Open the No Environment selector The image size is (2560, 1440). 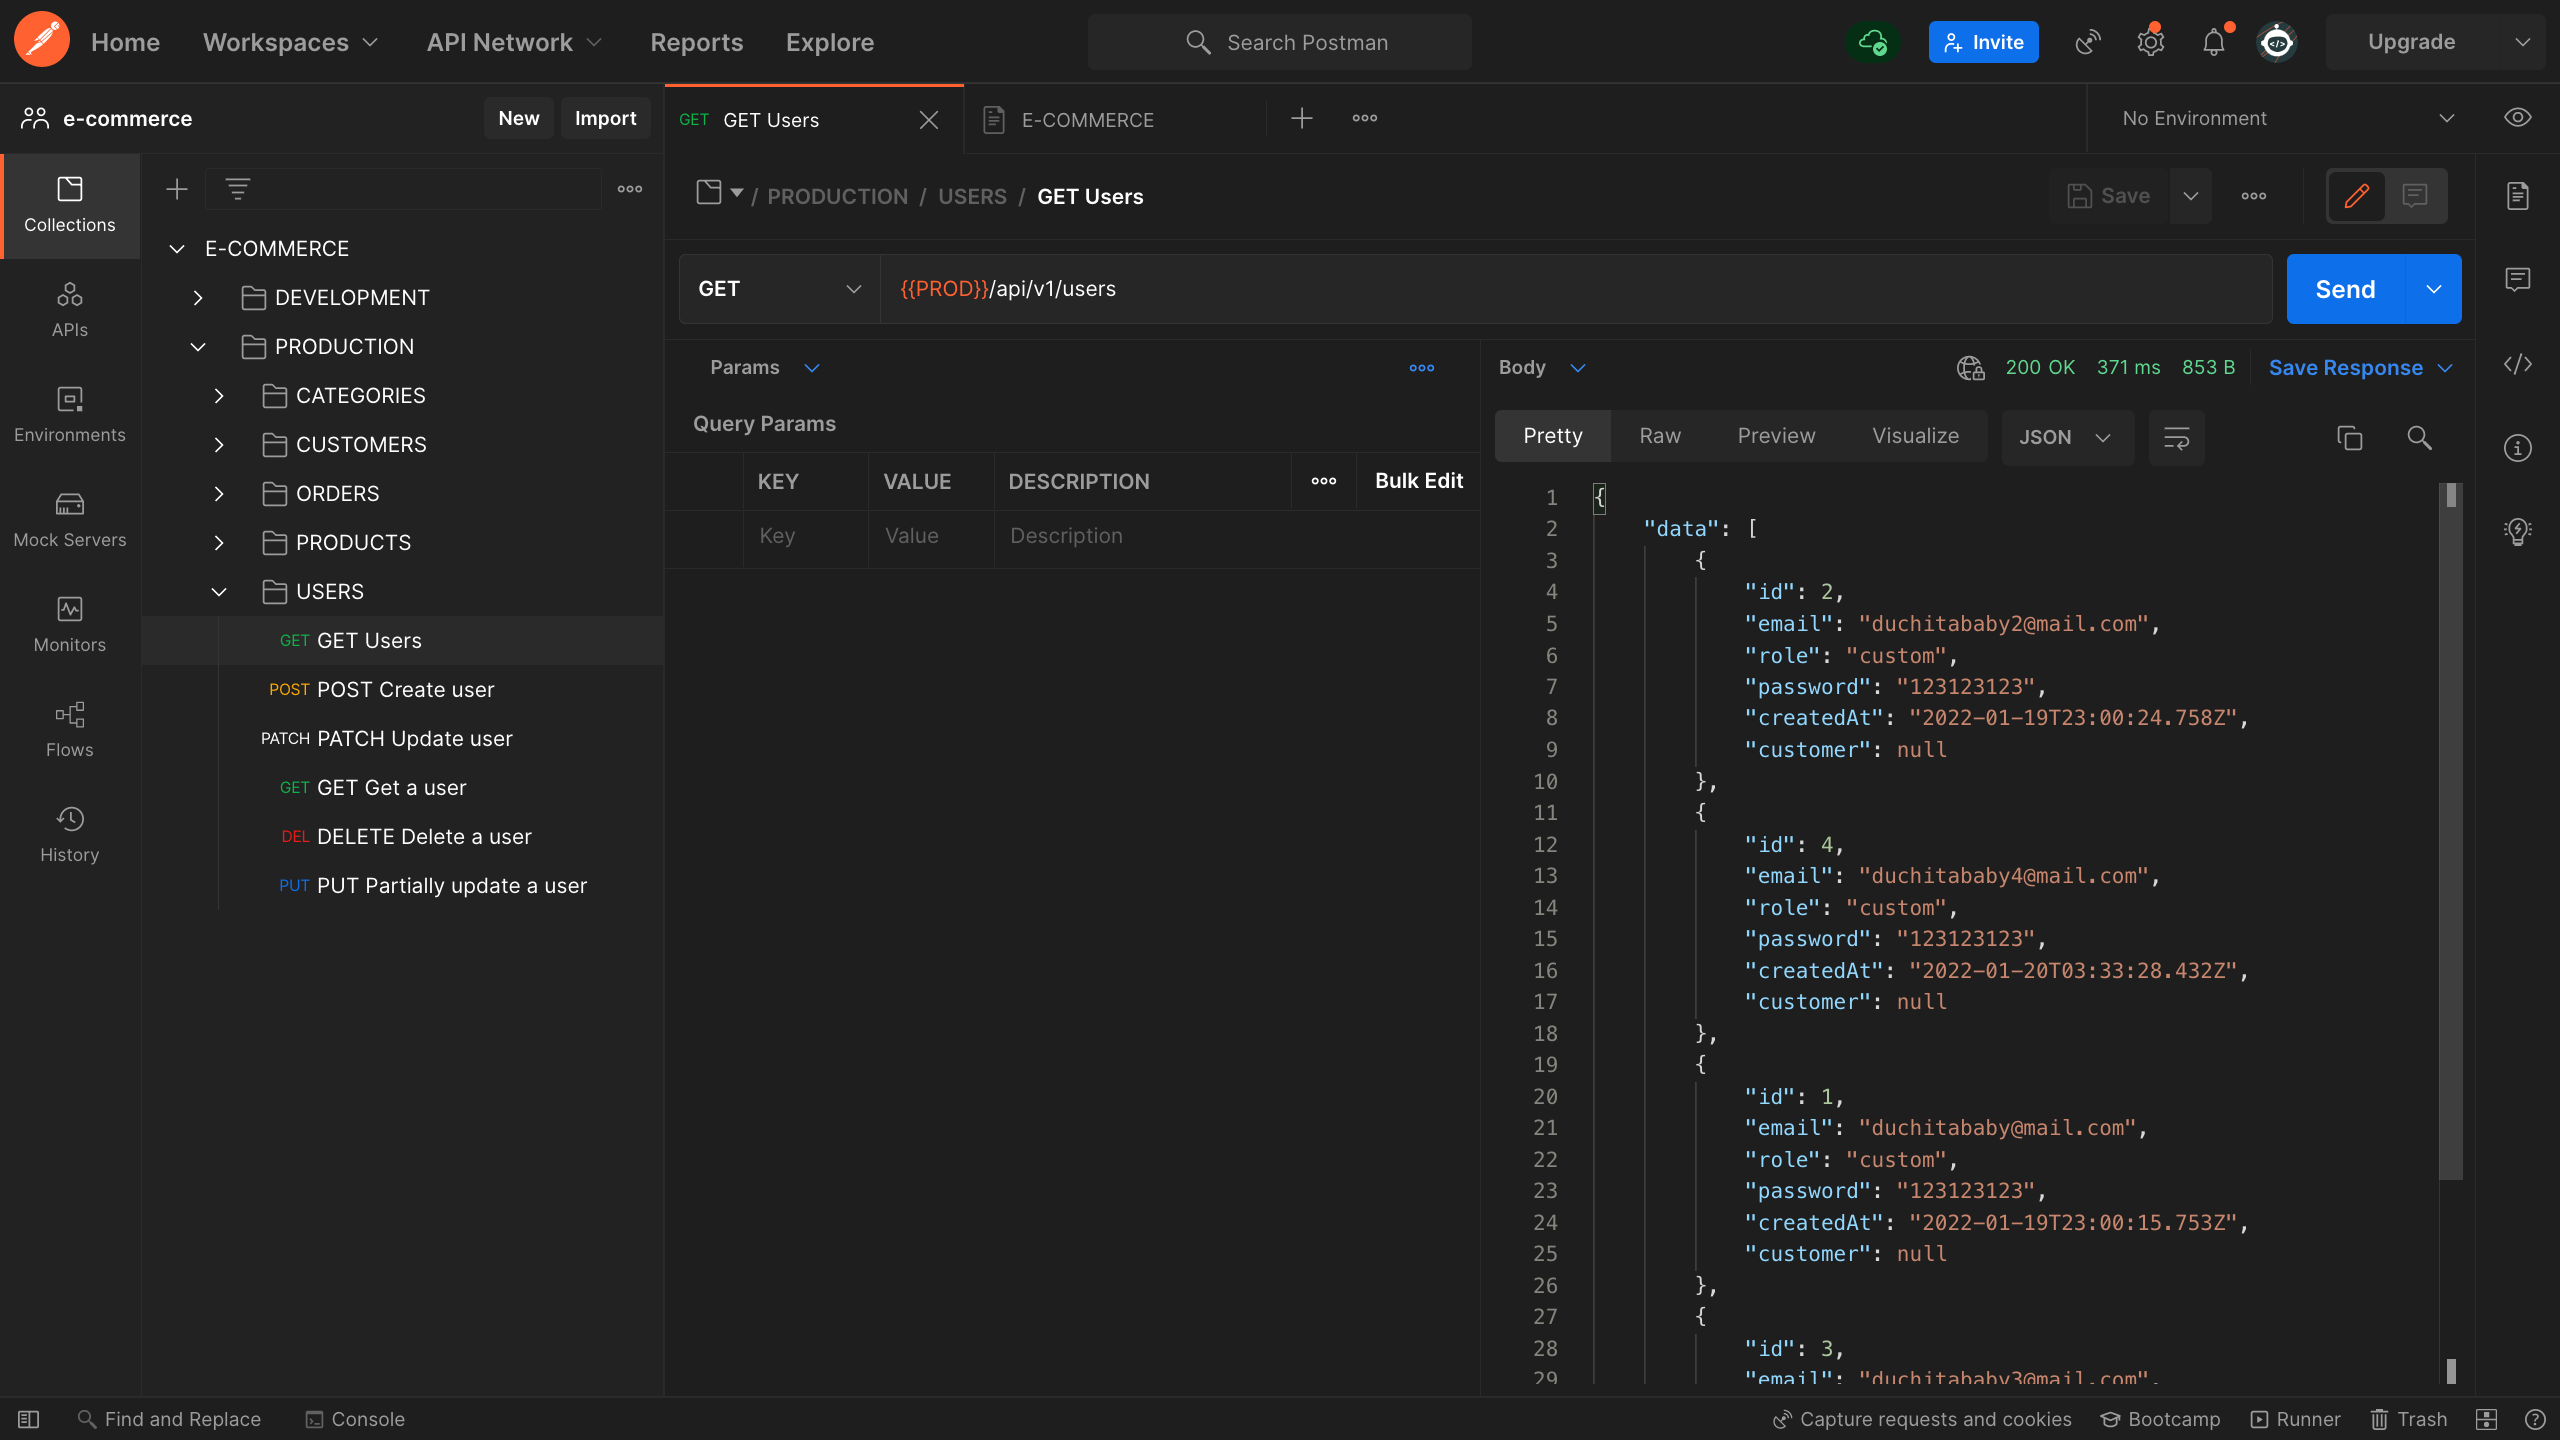tap(2288, 118)
